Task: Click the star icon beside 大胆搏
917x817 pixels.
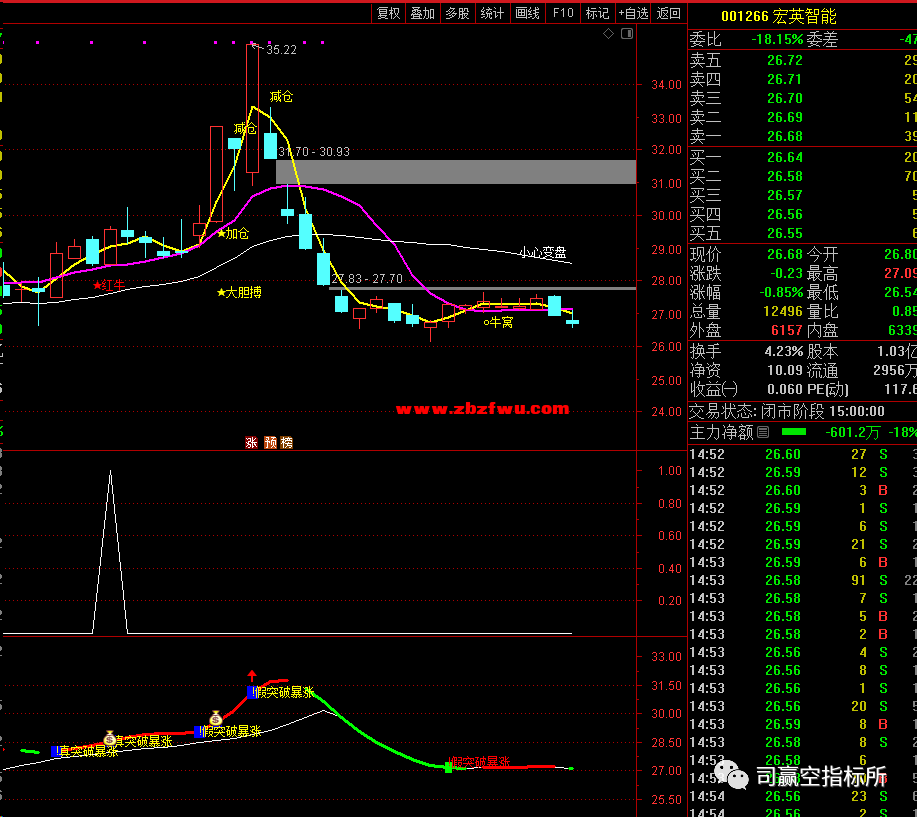Action: 221,292
